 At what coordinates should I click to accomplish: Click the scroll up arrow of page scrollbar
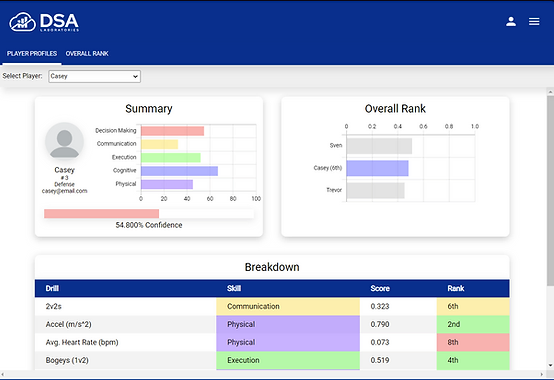550,92
